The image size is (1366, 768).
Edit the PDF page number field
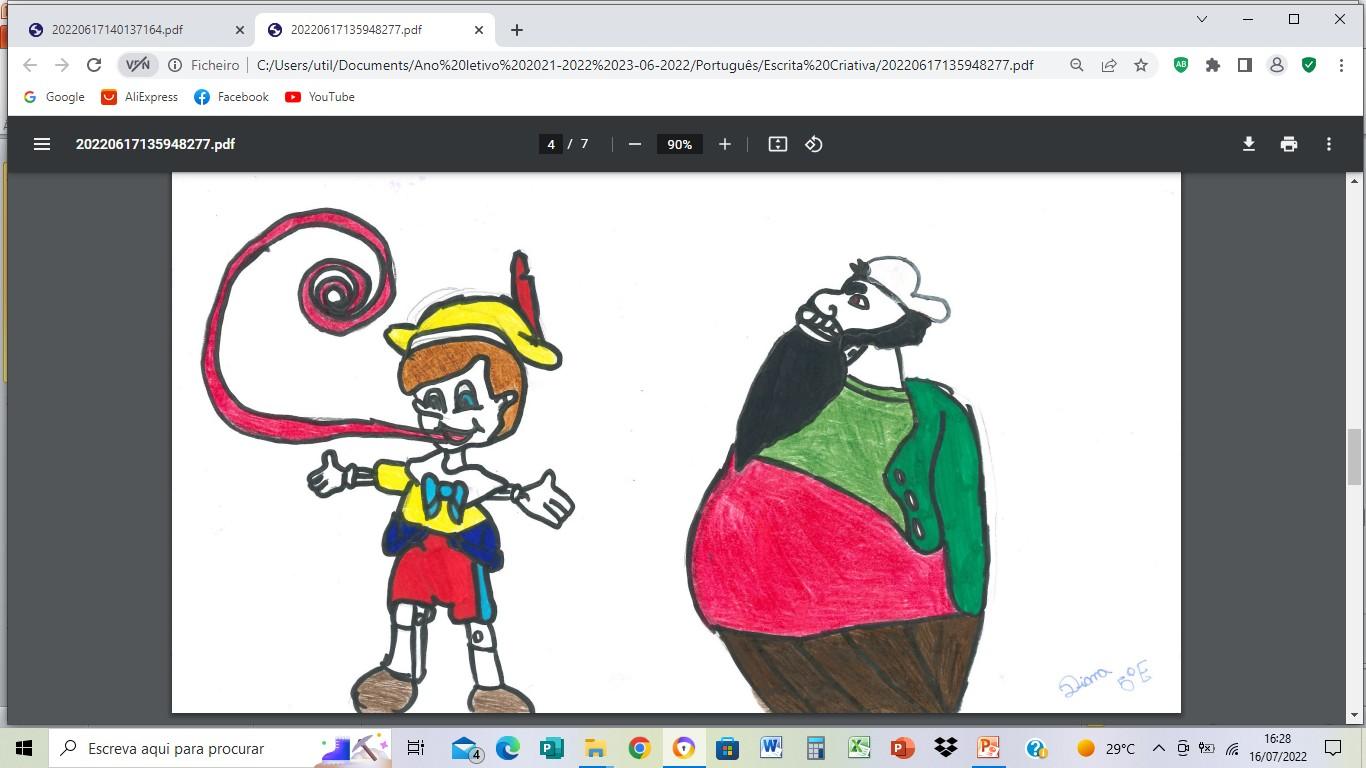[550, 144]
